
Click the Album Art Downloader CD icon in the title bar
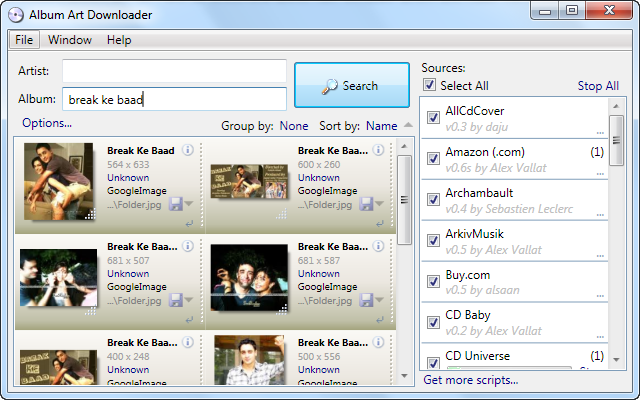(x=16, y=15)
